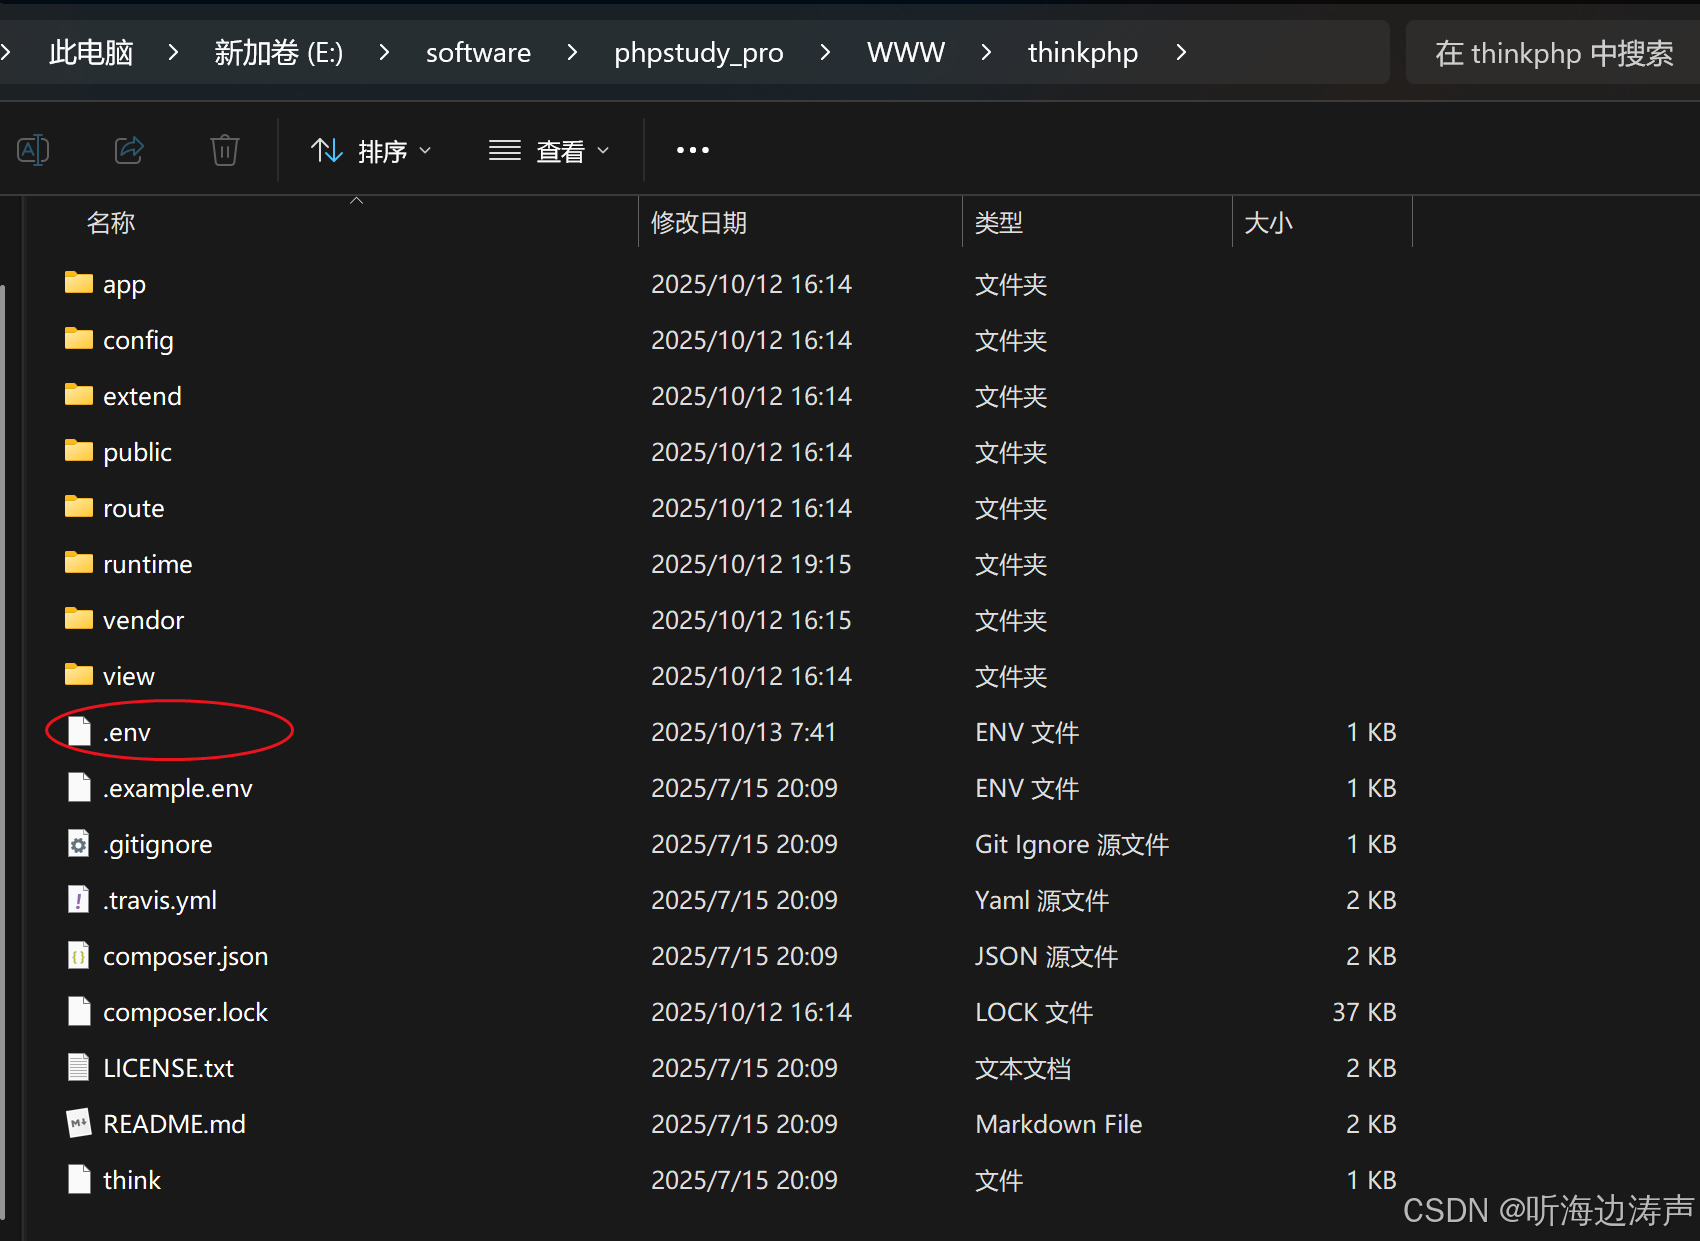Image resolution: width=1700 pixels, height=1241 pixels.
Task: Click the 在 thinkphp 中搜索 search box
Action: click(x=1553, y=52)
